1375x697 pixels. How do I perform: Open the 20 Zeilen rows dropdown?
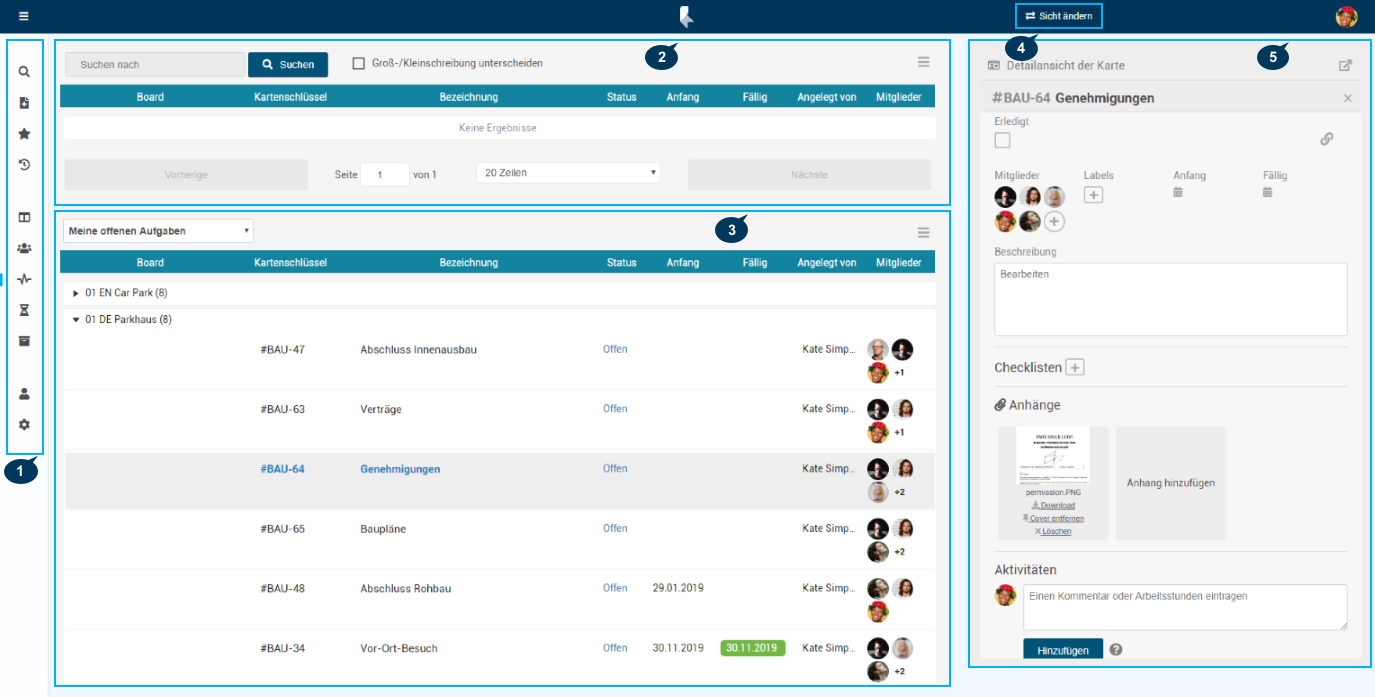tap(568, 173)
